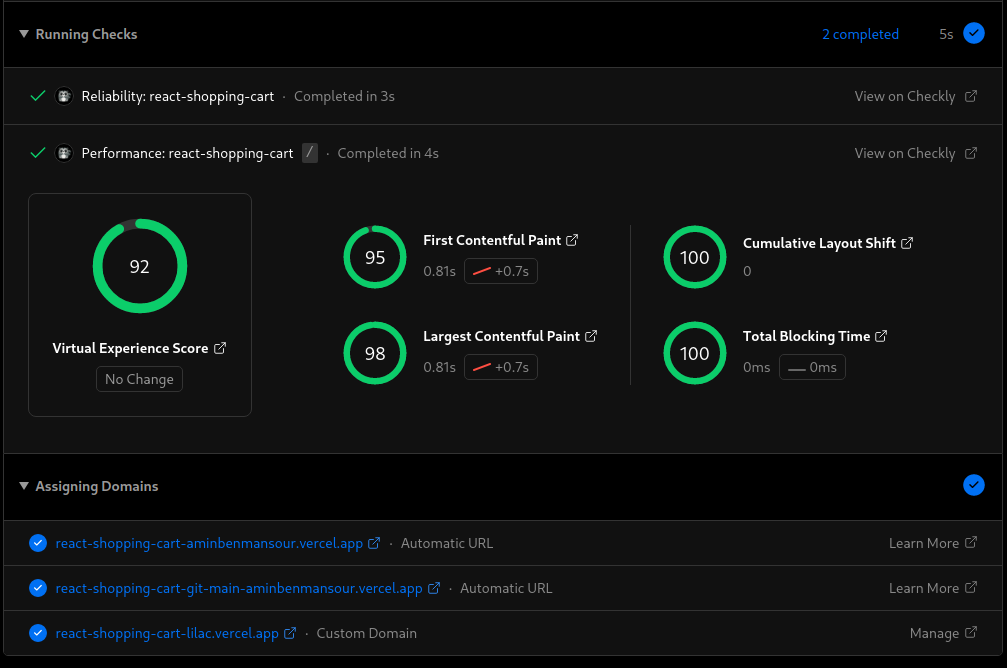The width and height of the screenshot is (1007, 668).
Task: Open First Contentful Paint info link icon
Action: (572, 240)
